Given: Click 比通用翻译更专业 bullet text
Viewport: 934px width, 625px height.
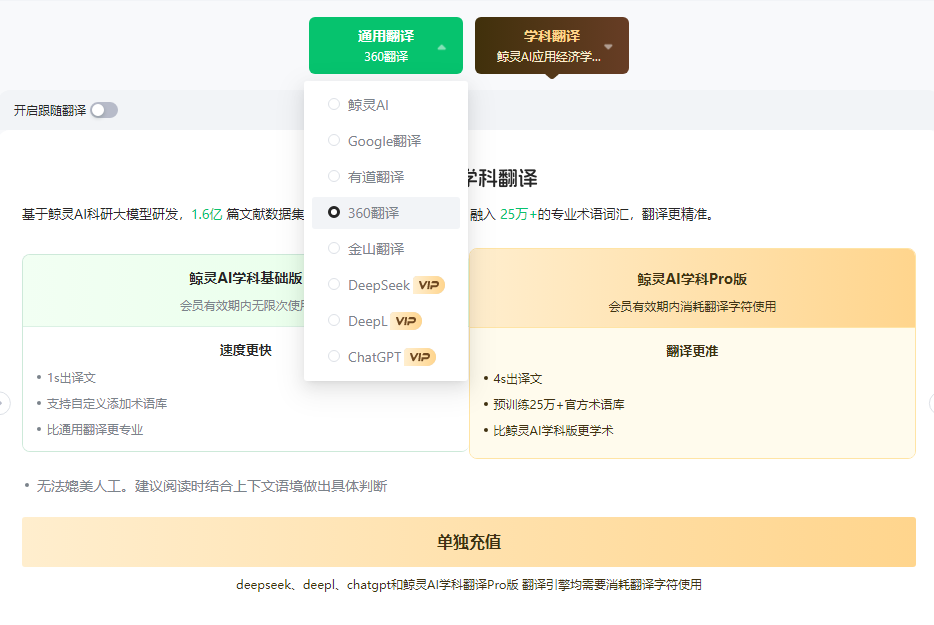Looking at the screenshot, I should (x=95, y=430).
